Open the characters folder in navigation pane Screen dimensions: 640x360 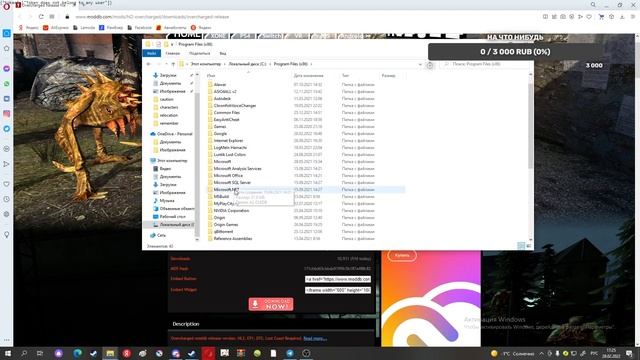point(169,107)
